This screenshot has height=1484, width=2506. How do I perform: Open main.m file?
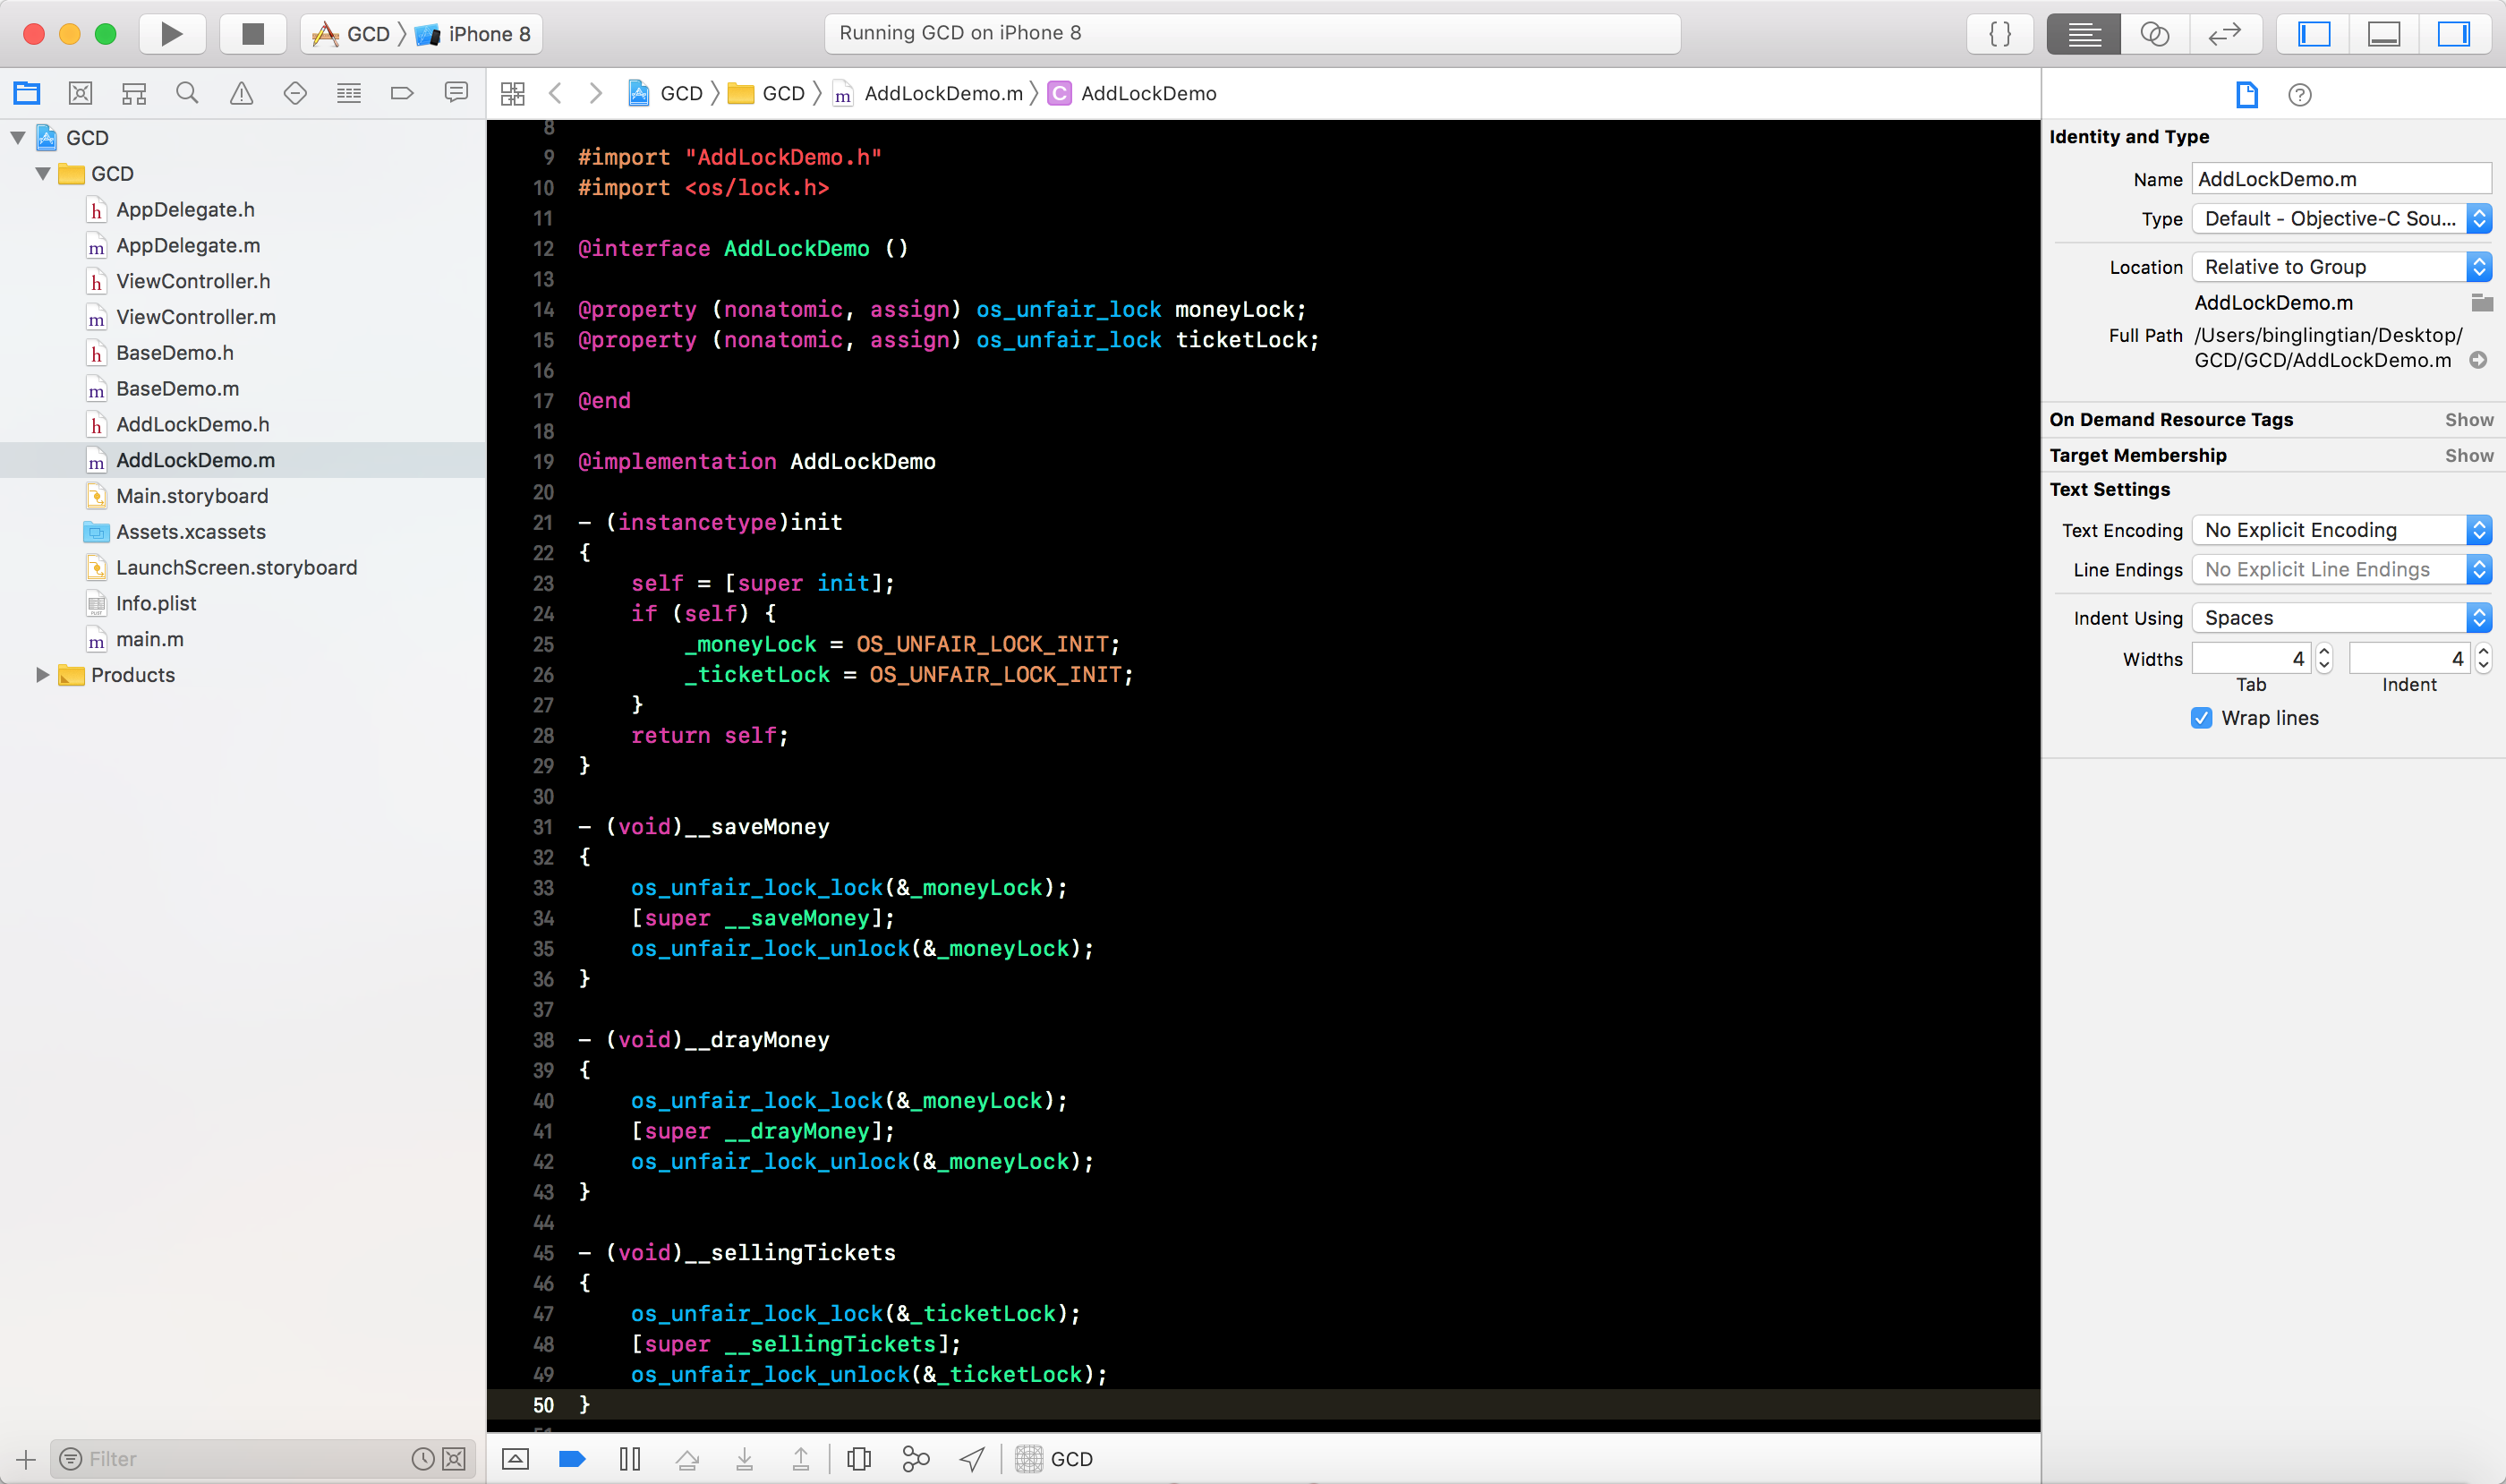pyautogui.click(x=150, y=640)
